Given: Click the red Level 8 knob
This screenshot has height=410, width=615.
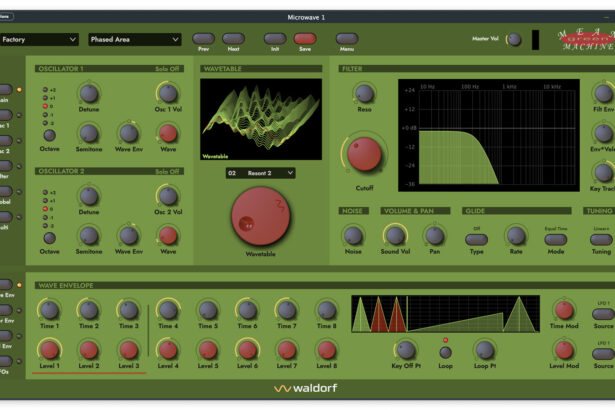Looking at the screenshot, I should coord(326,350).
